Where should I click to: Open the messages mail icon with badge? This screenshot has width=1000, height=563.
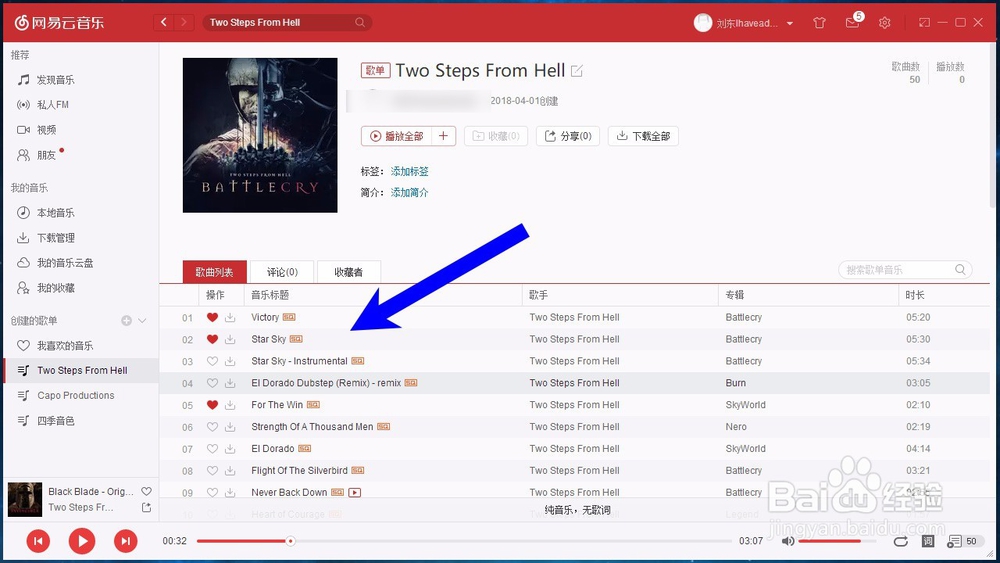click(853, 23)
